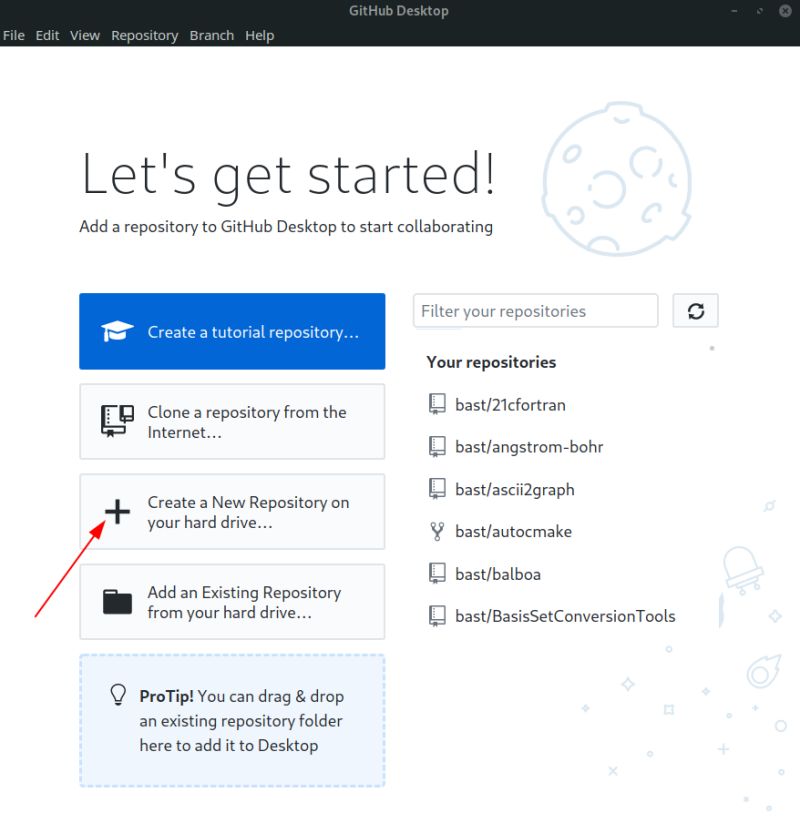The image size is (800, 823).
Task: Click Add an Existing Repository button
Action: coord(232,602)
